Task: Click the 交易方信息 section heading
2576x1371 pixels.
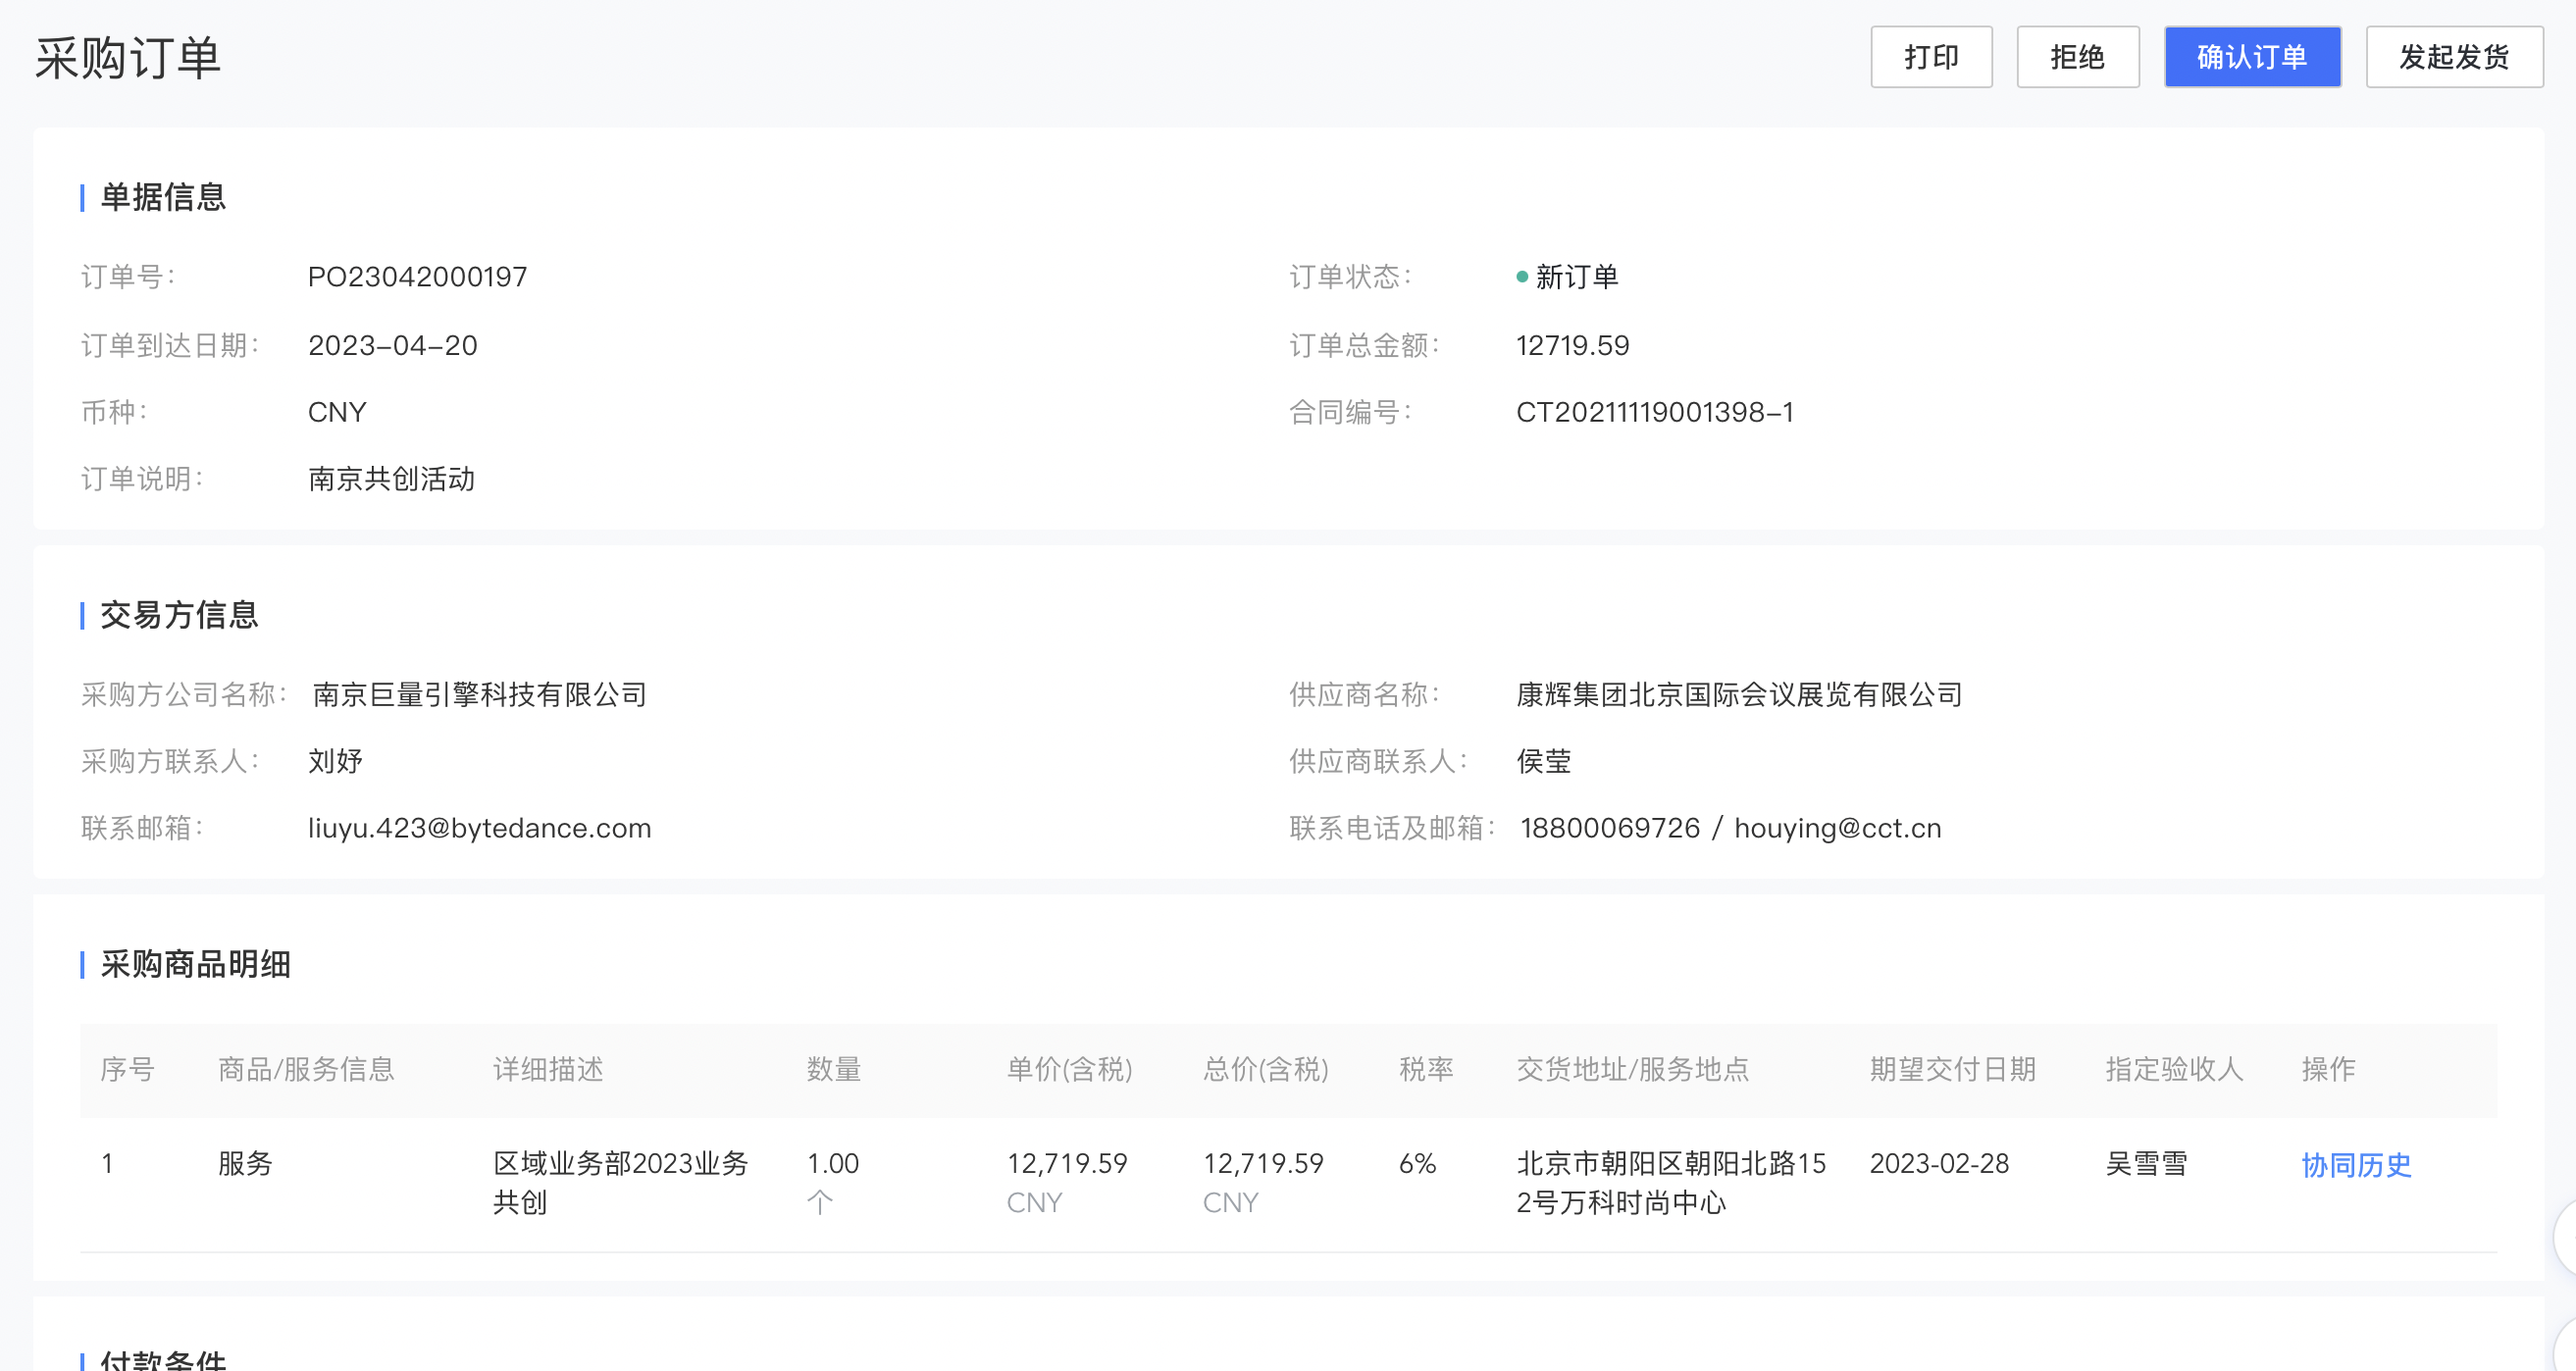Action: (179, 615)
